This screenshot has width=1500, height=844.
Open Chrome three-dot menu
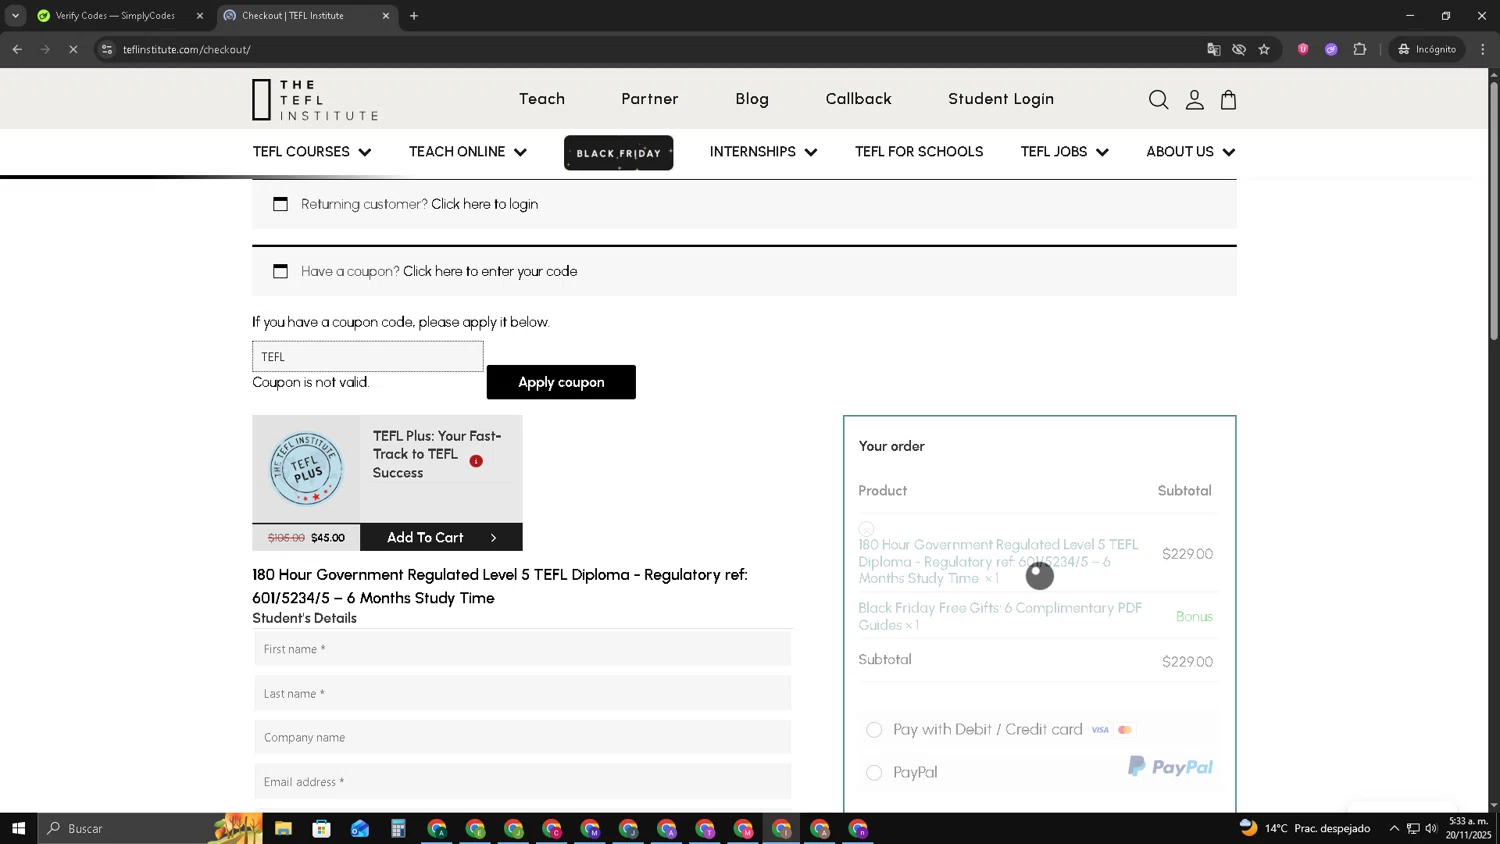pos(1483,49)
